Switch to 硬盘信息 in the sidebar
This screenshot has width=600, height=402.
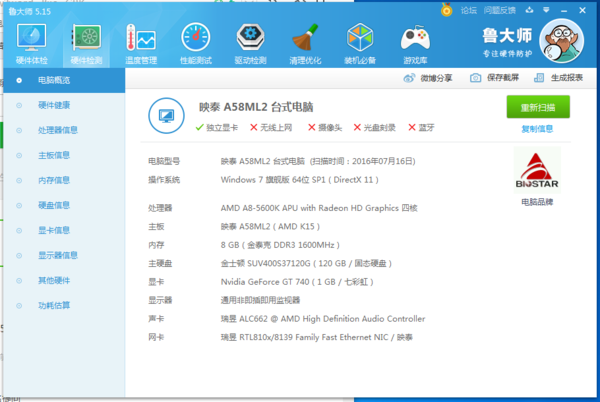pyautogui.click(x=54, y=205)
